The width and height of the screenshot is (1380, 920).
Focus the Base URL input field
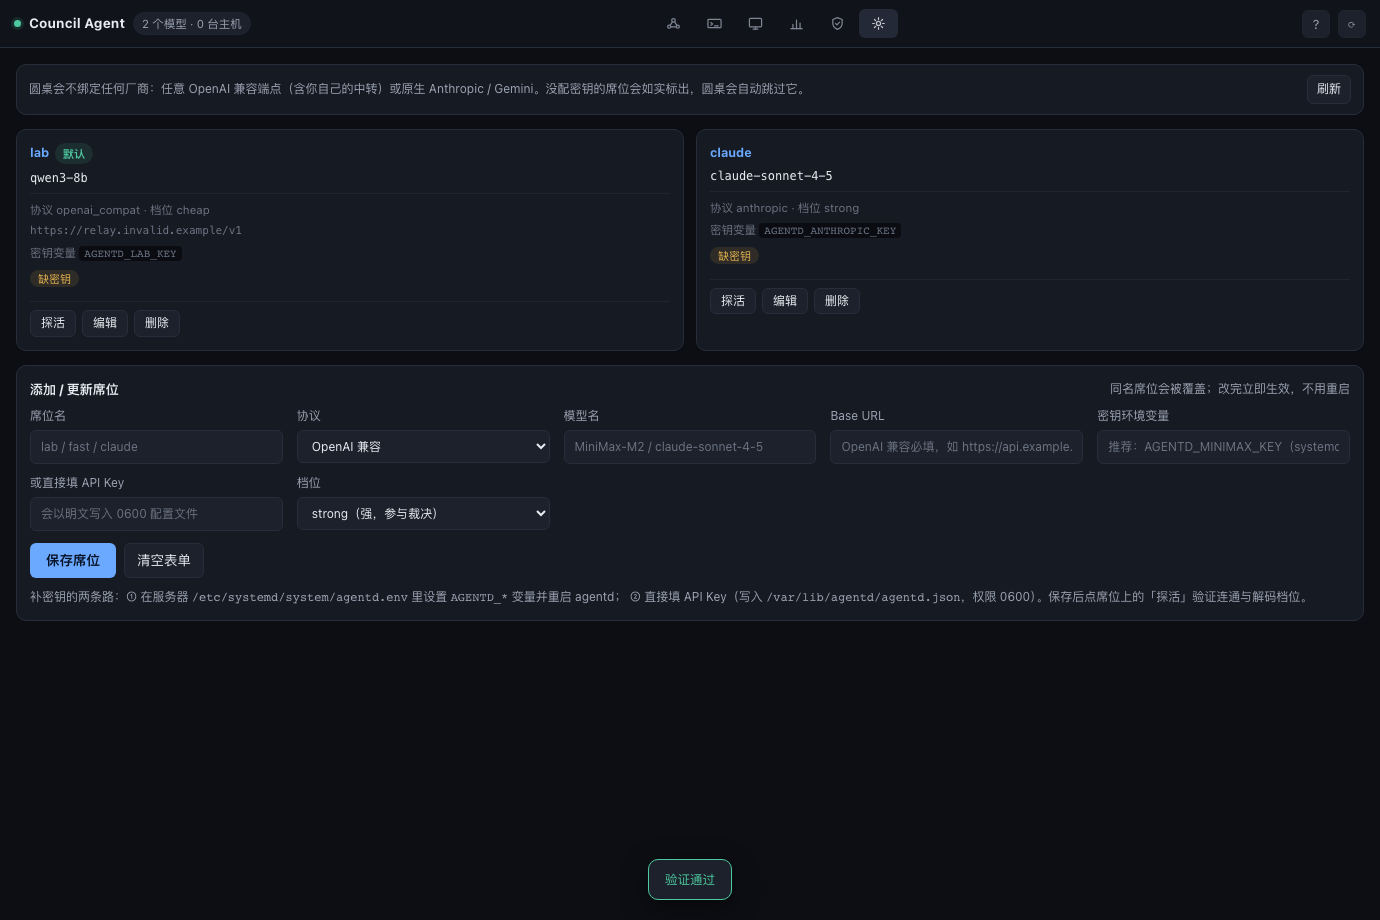956,447
